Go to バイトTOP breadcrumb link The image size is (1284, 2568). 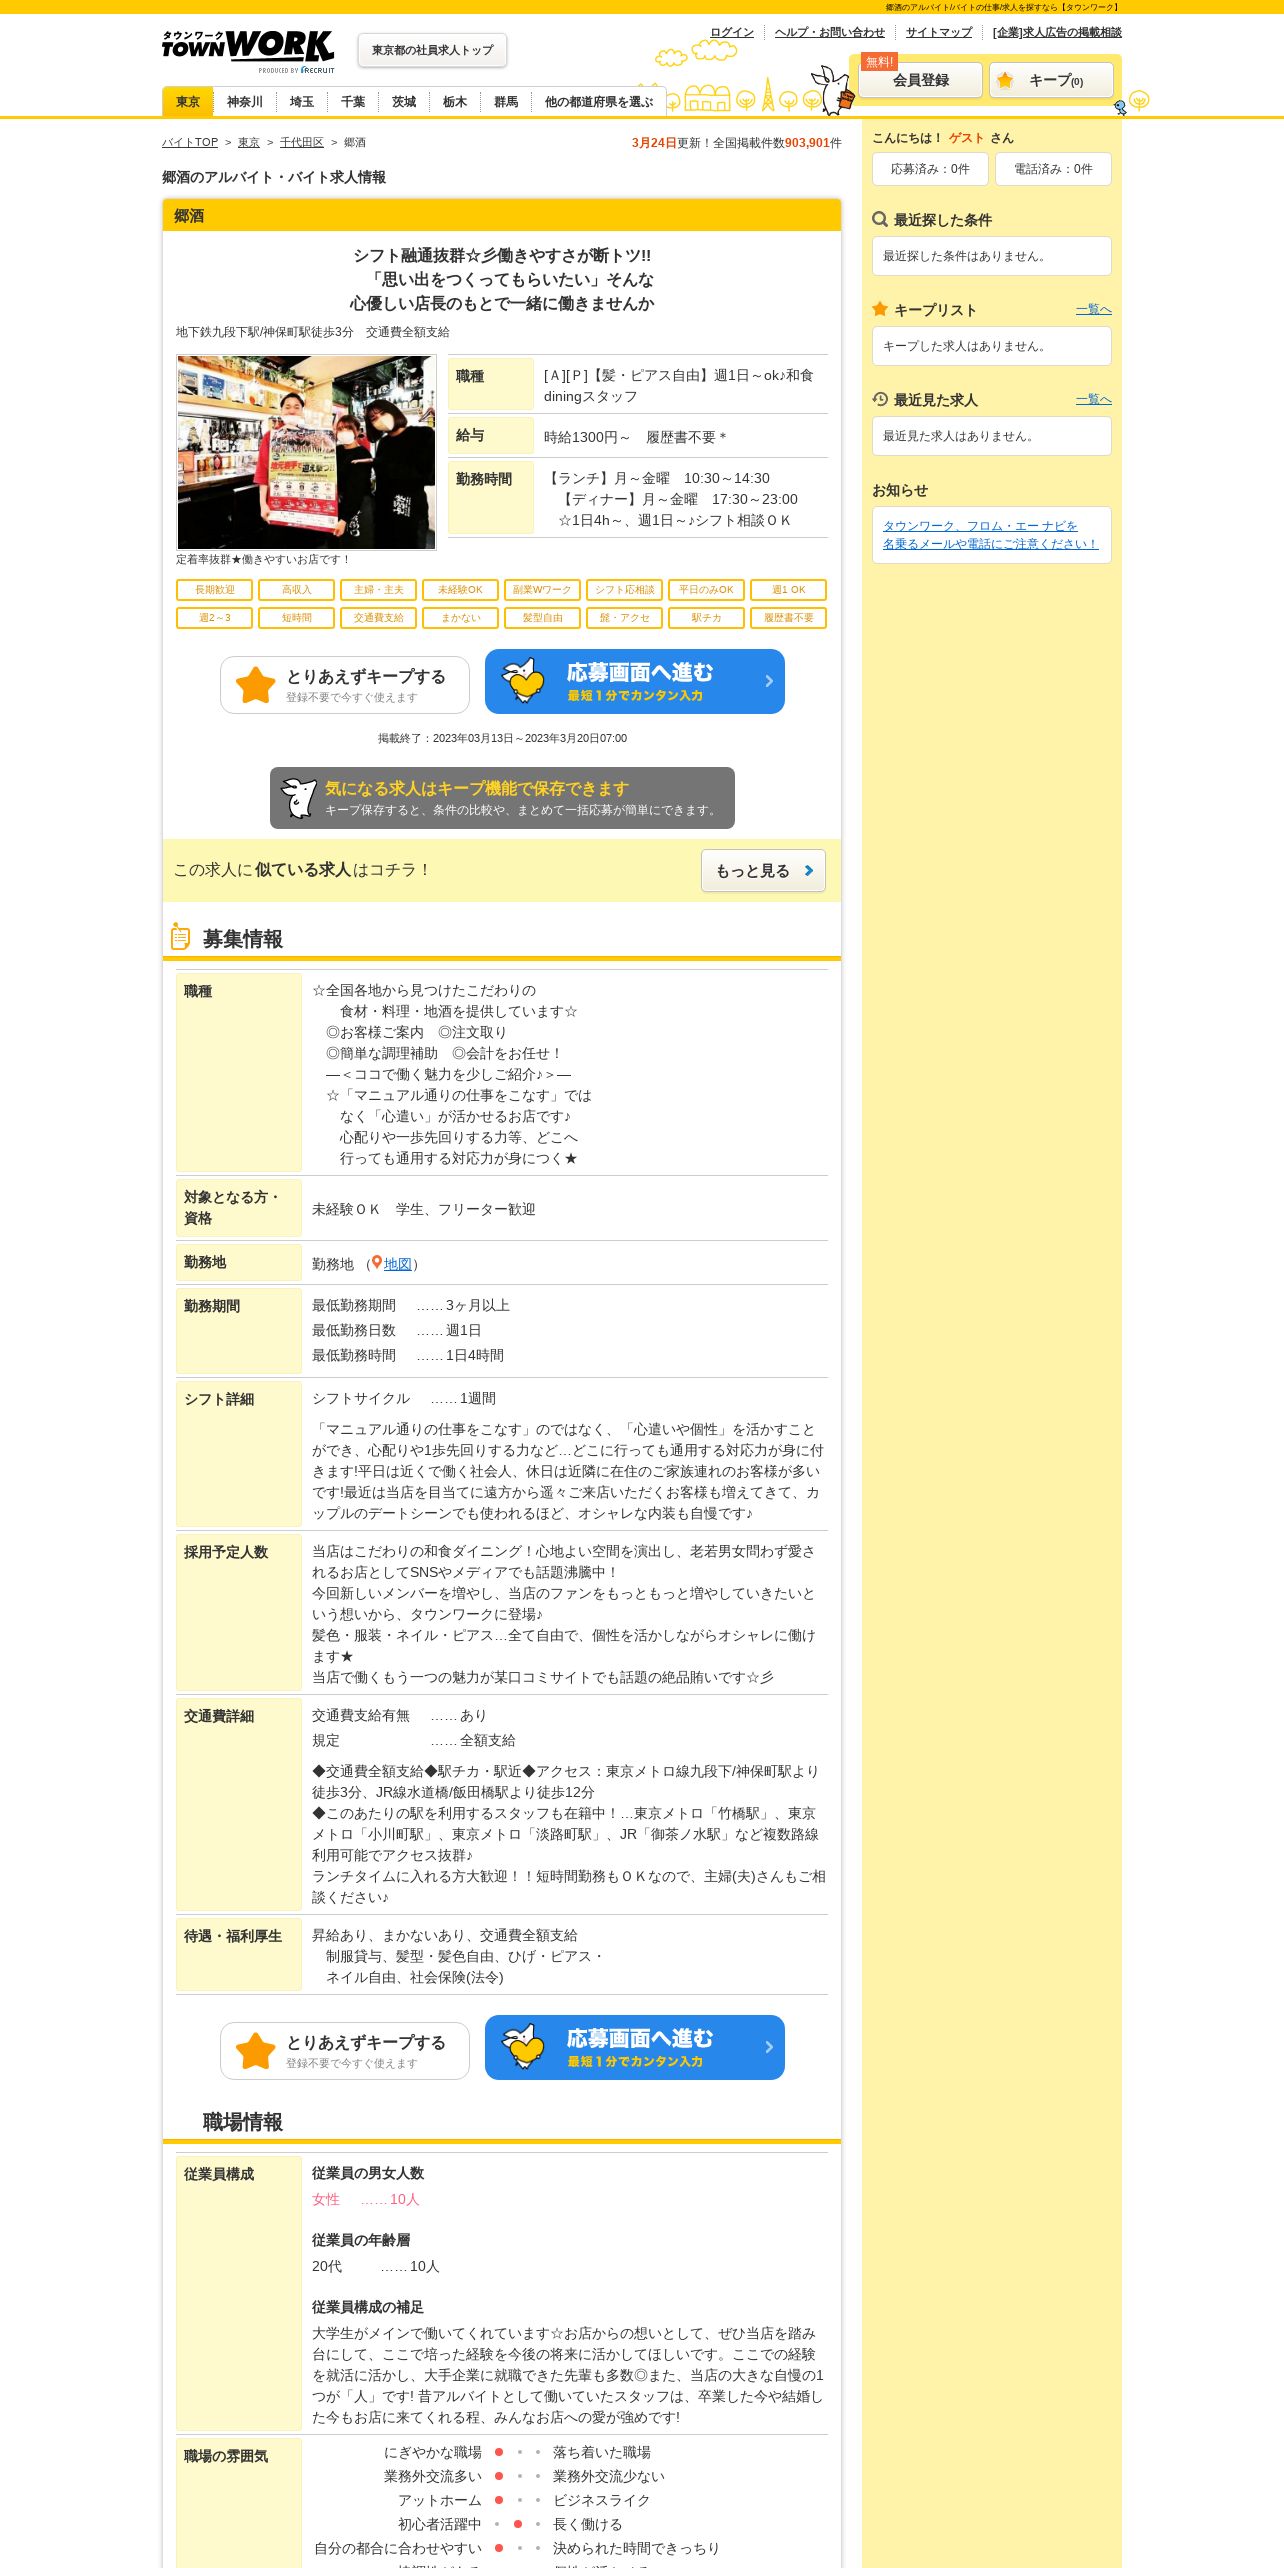(x=190, y=143)
